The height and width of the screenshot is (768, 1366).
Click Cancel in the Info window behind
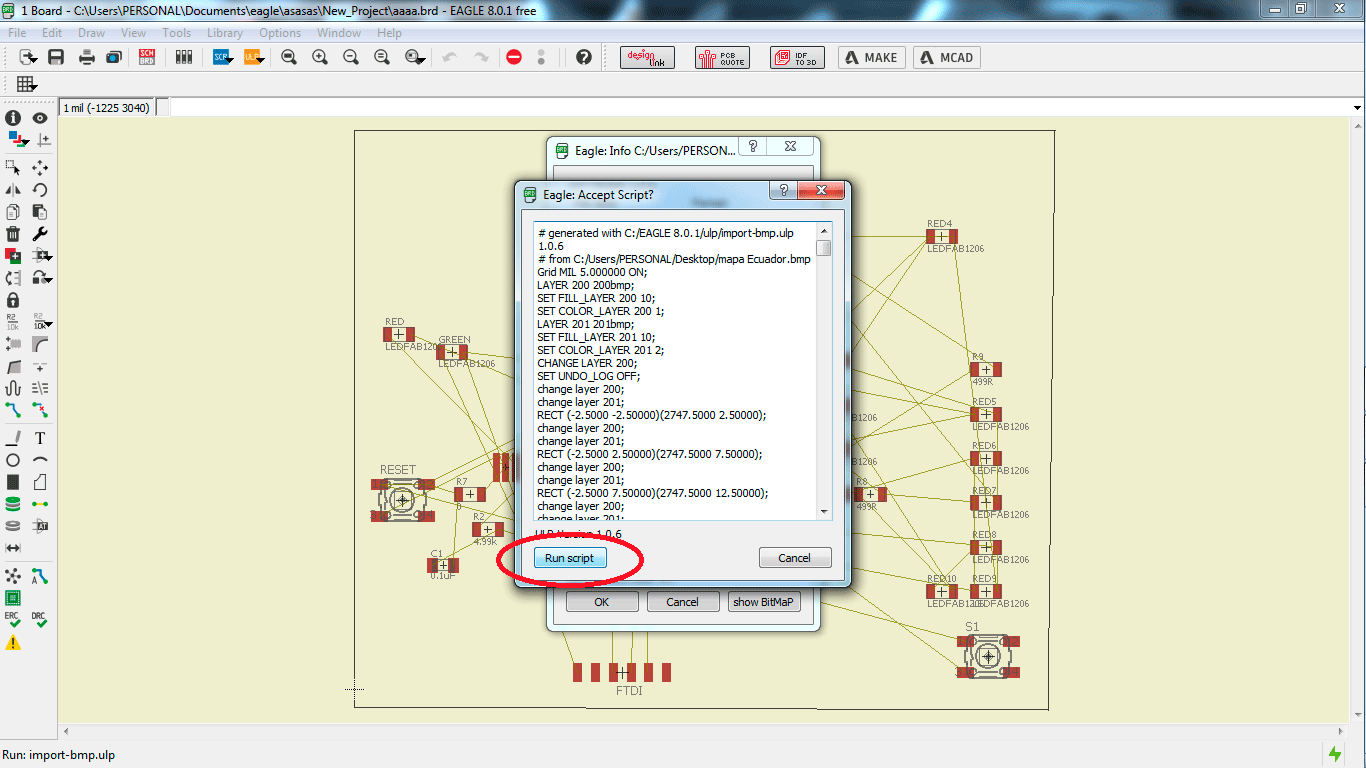click(683, 602)
